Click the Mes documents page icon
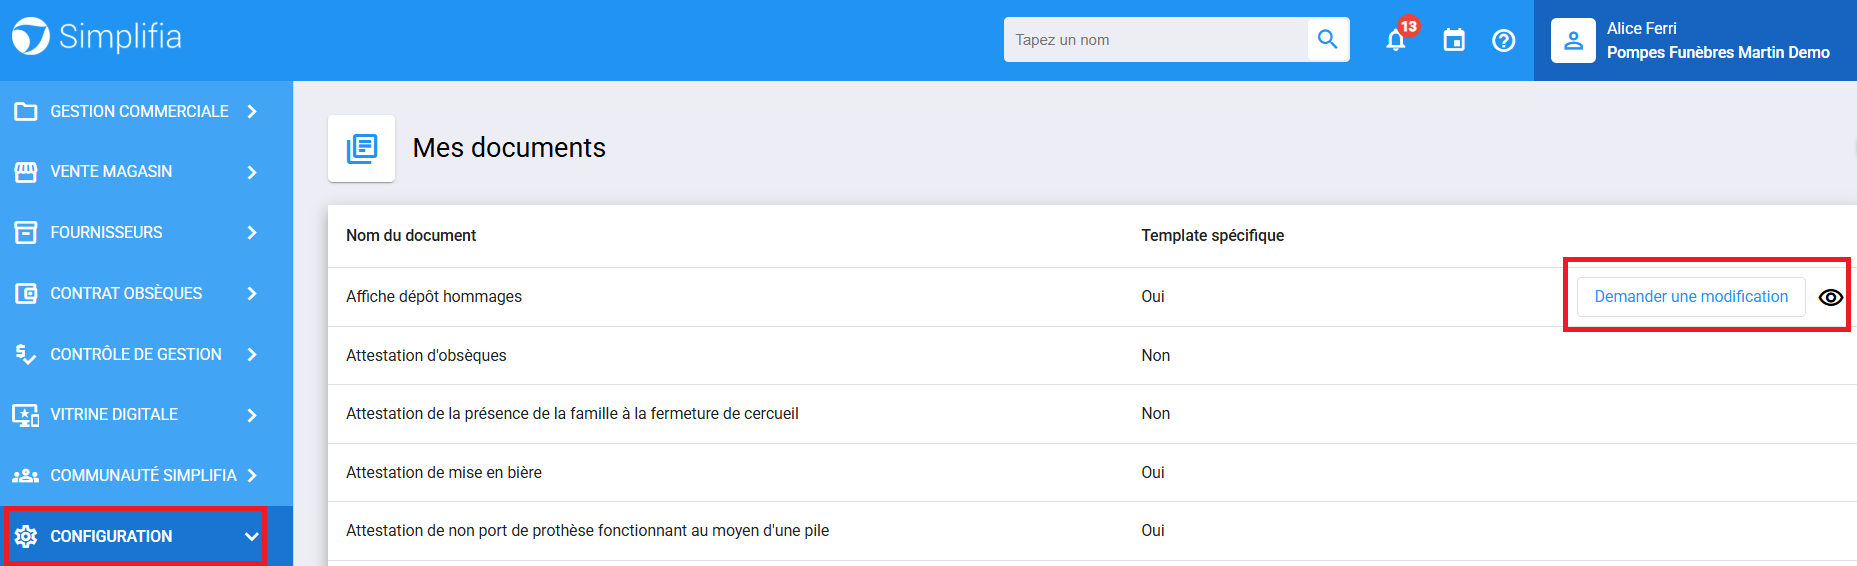 361,149
